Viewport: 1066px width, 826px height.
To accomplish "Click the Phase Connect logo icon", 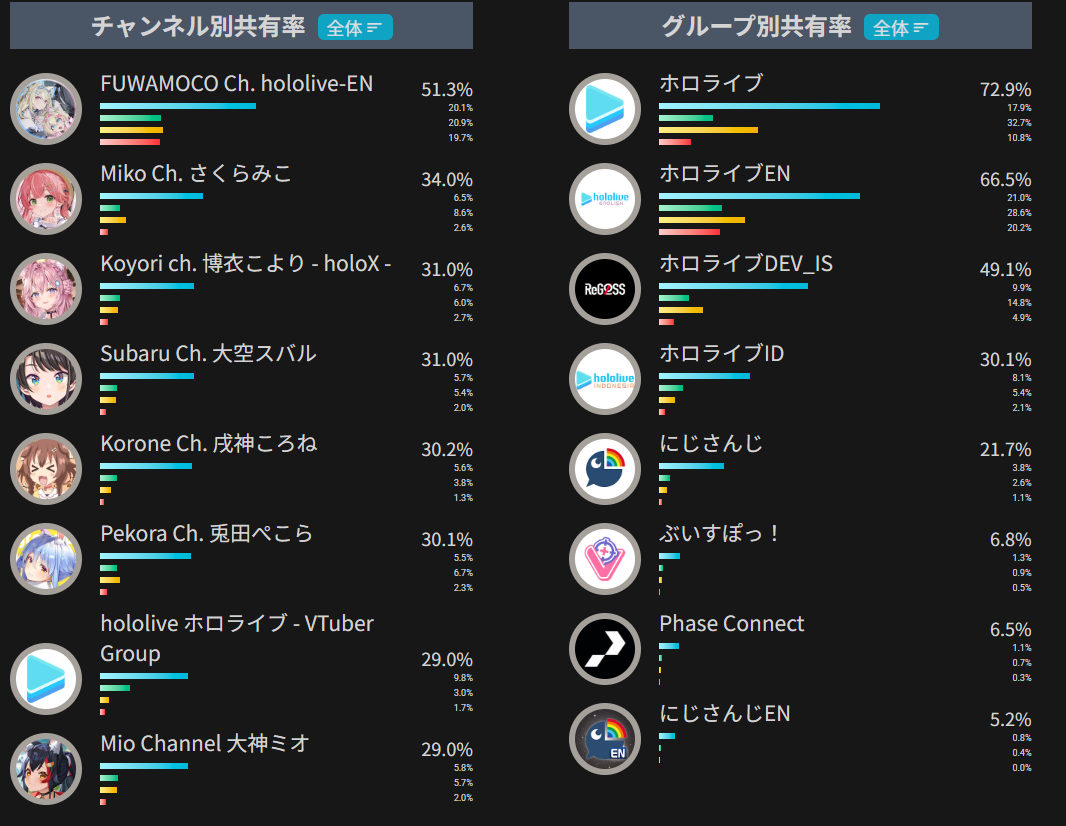I will click(x=605, y=649).
